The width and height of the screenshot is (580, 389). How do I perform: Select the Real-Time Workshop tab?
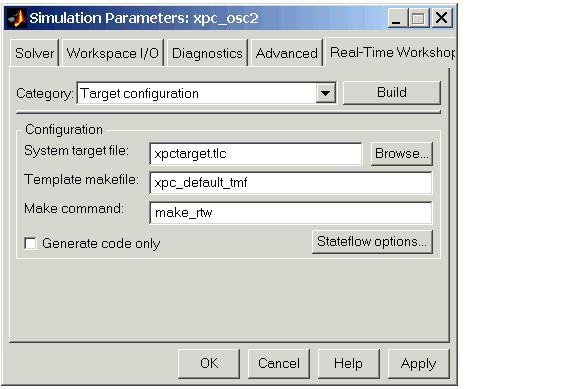click(x=391, y=53)
